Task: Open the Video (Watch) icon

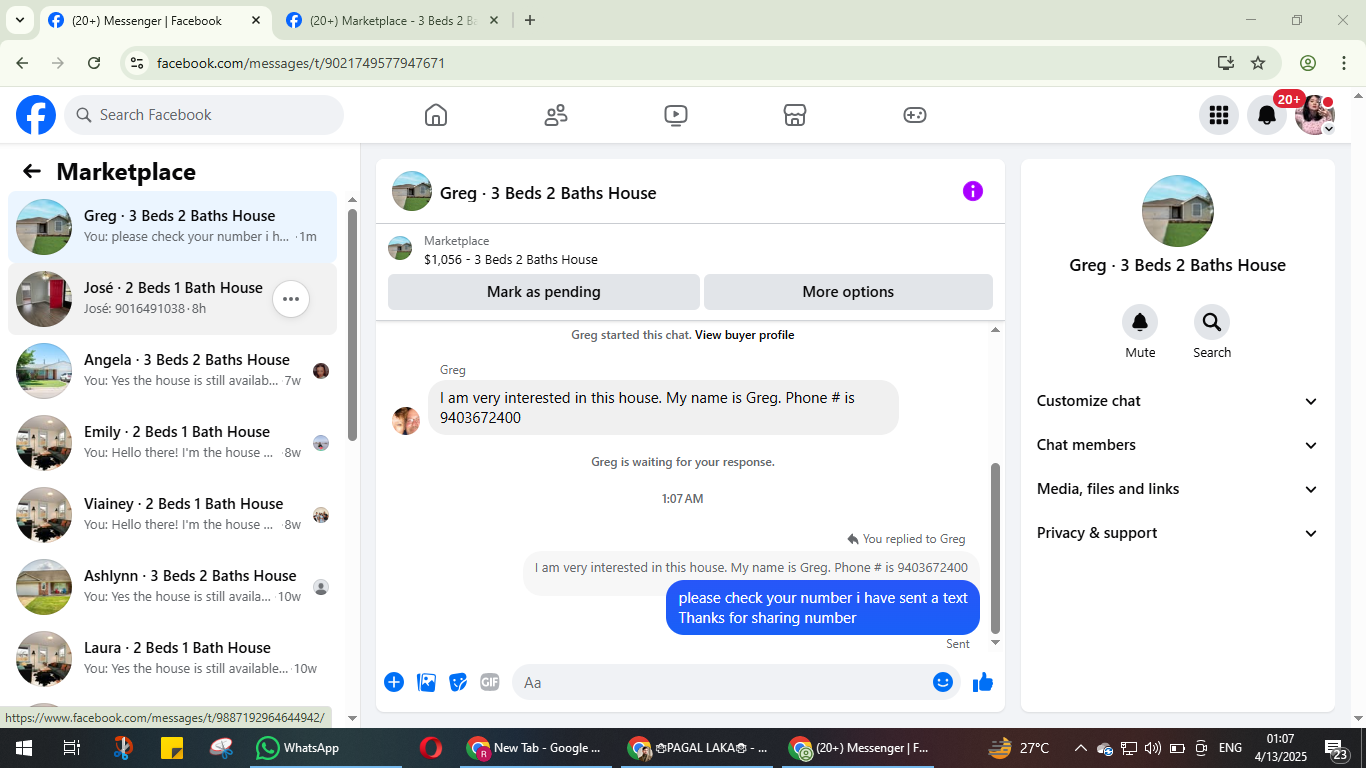Action: [676, 115]
